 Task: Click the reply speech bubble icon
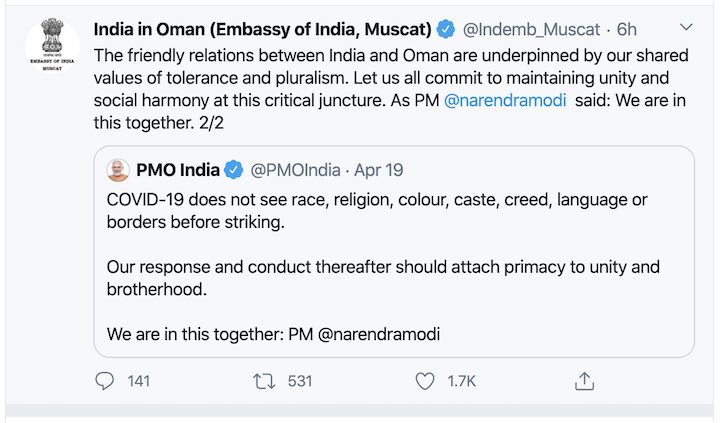[x=105, y=381]
